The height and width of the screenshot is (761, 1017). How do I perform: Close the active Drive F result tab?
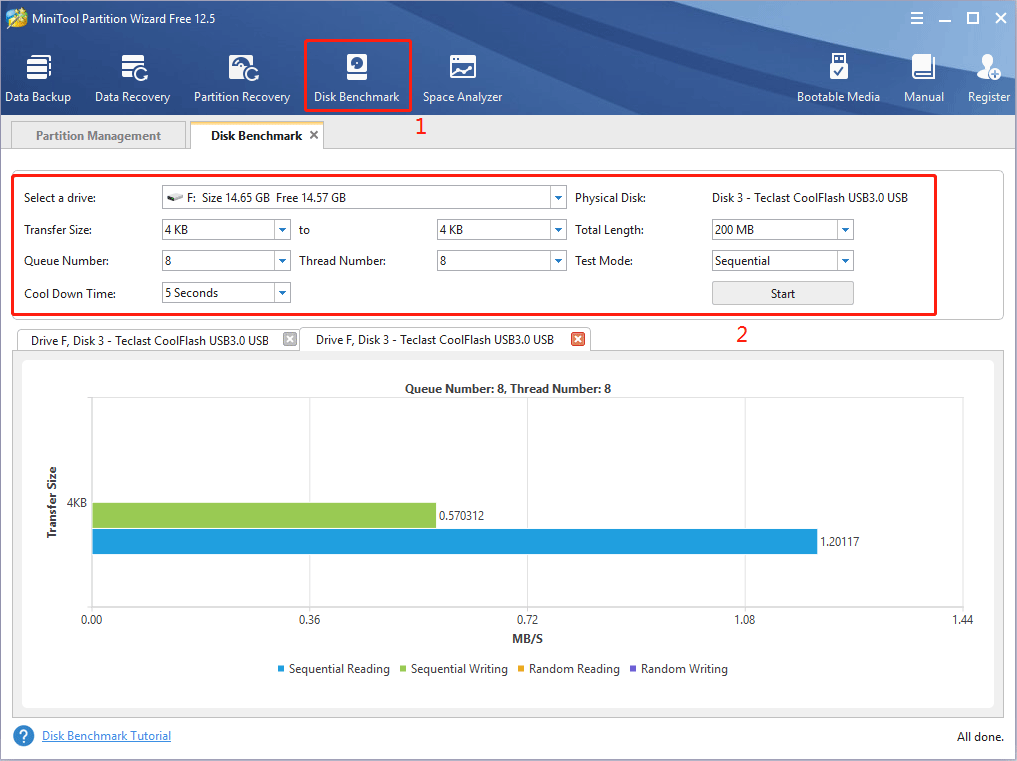577,339
